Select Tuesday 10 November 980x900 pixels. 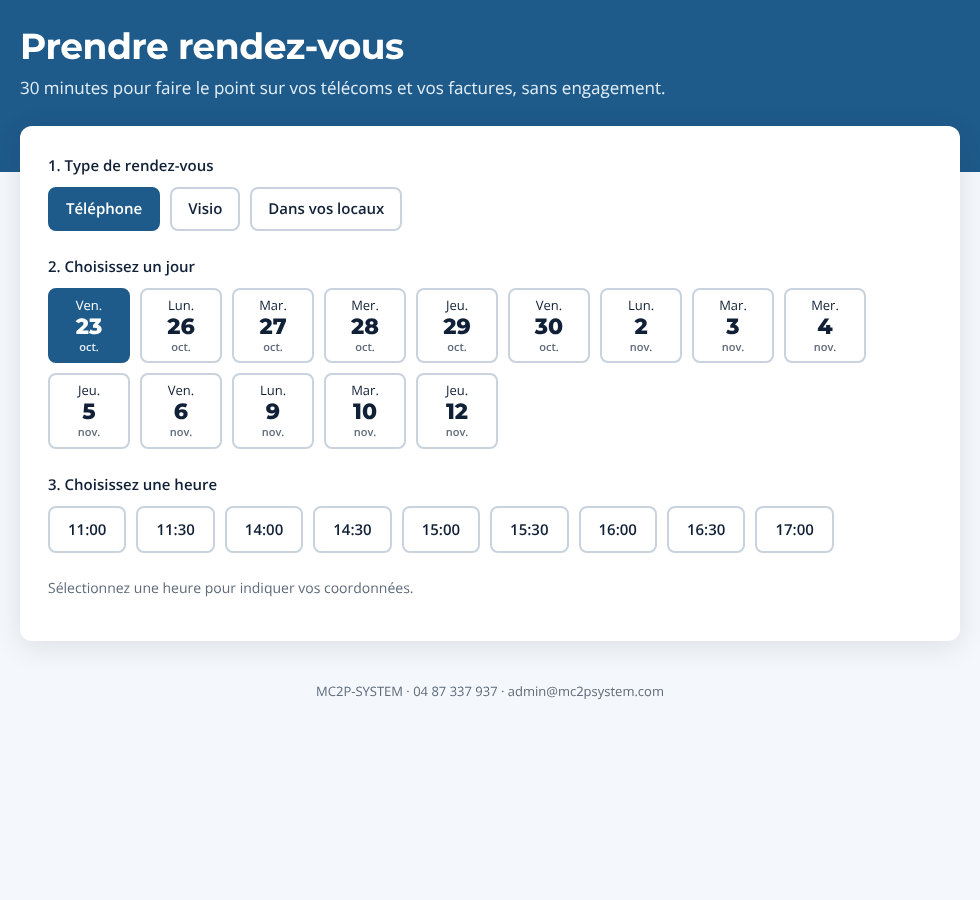[x=365, y=411]
